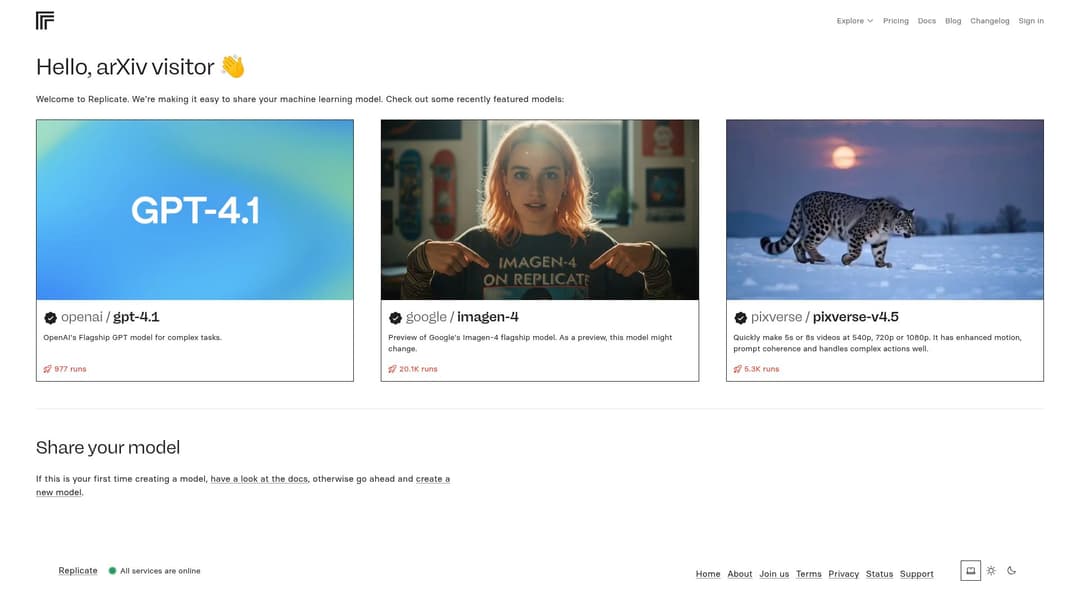This screenshot has height=608, width=1080.
Task: Click the rocket icon beside 5.3K runs
Action: [738, 369]
